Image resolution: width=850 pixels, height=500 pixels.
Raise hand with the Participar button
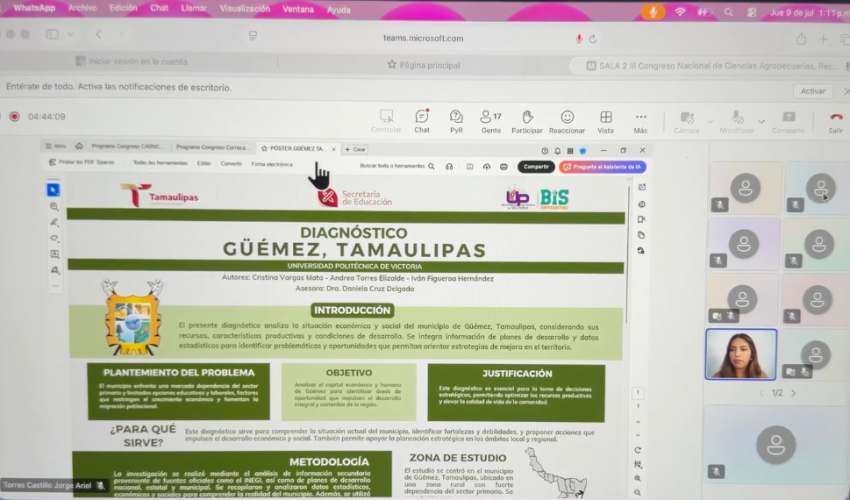527,121
